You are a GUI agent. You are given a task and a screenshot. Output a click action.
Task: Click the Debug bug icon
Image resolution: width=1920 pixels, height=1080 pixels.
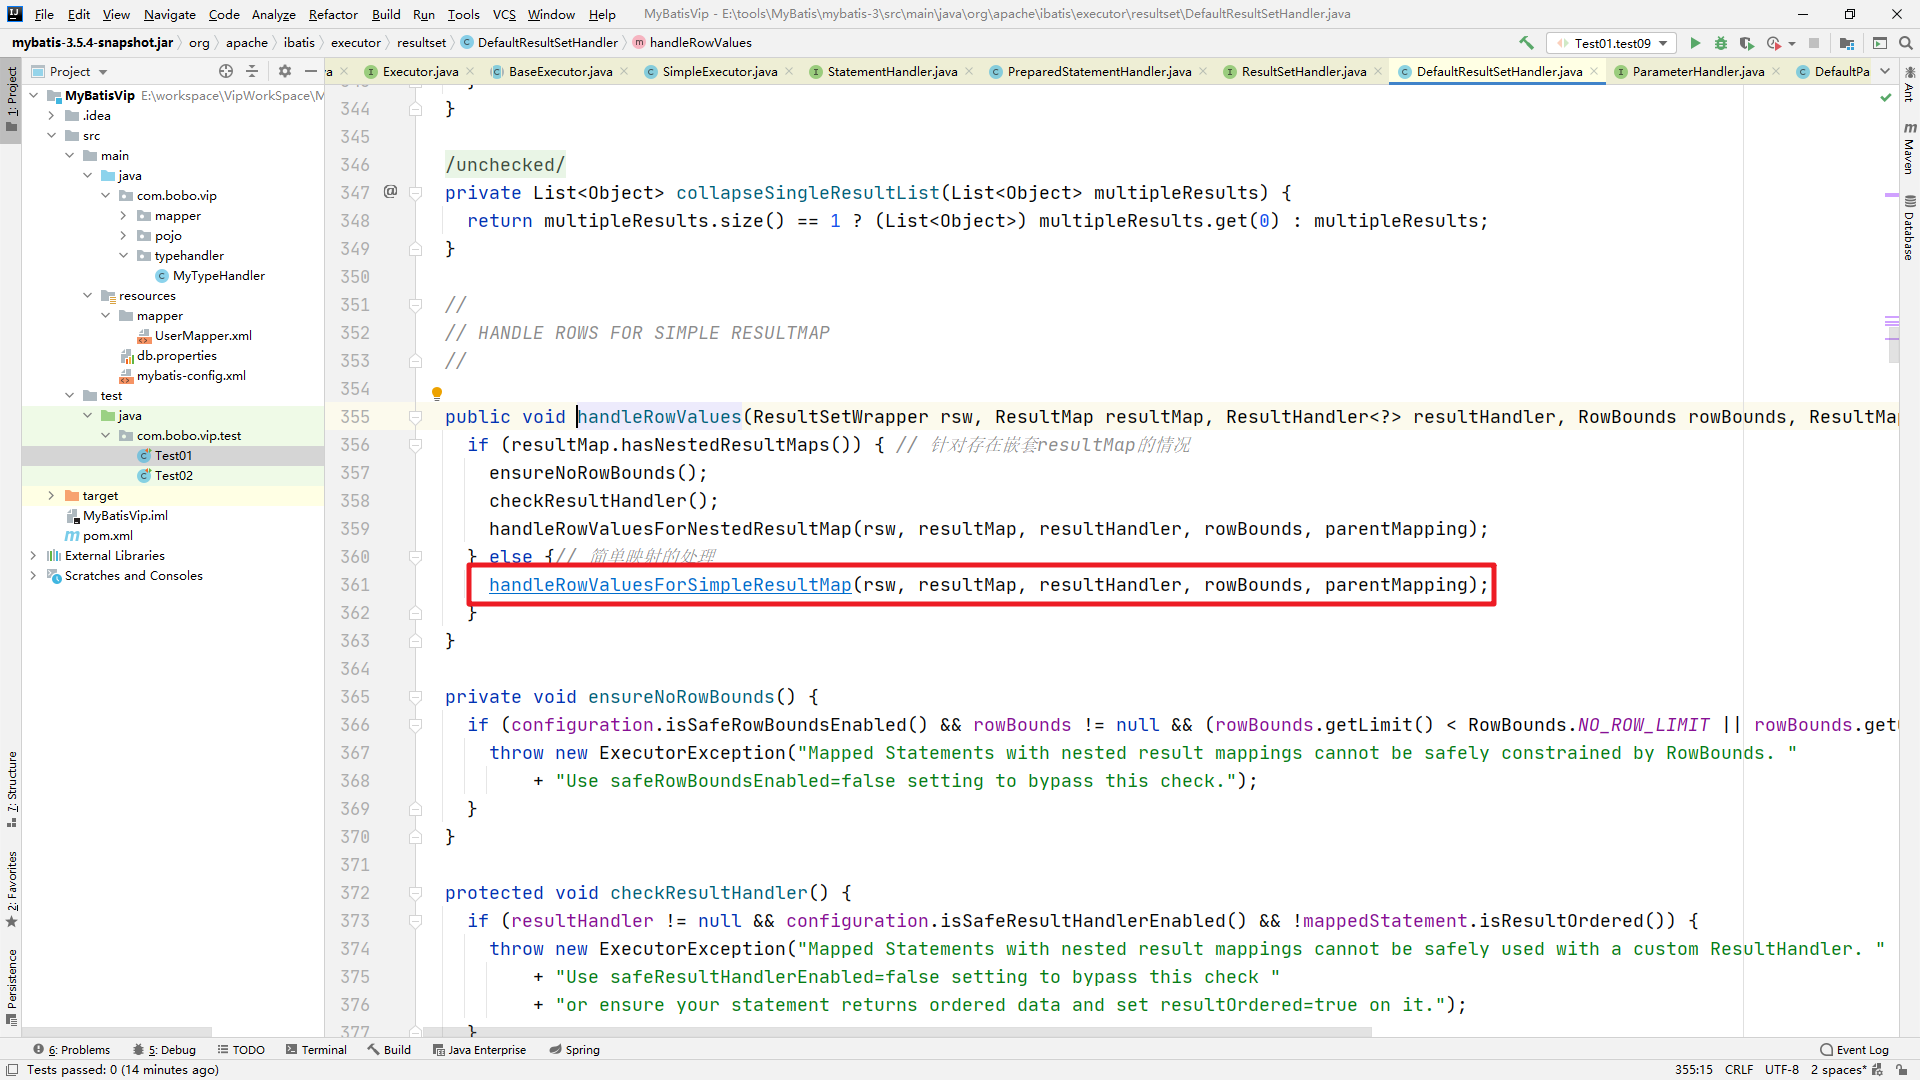1721,43
